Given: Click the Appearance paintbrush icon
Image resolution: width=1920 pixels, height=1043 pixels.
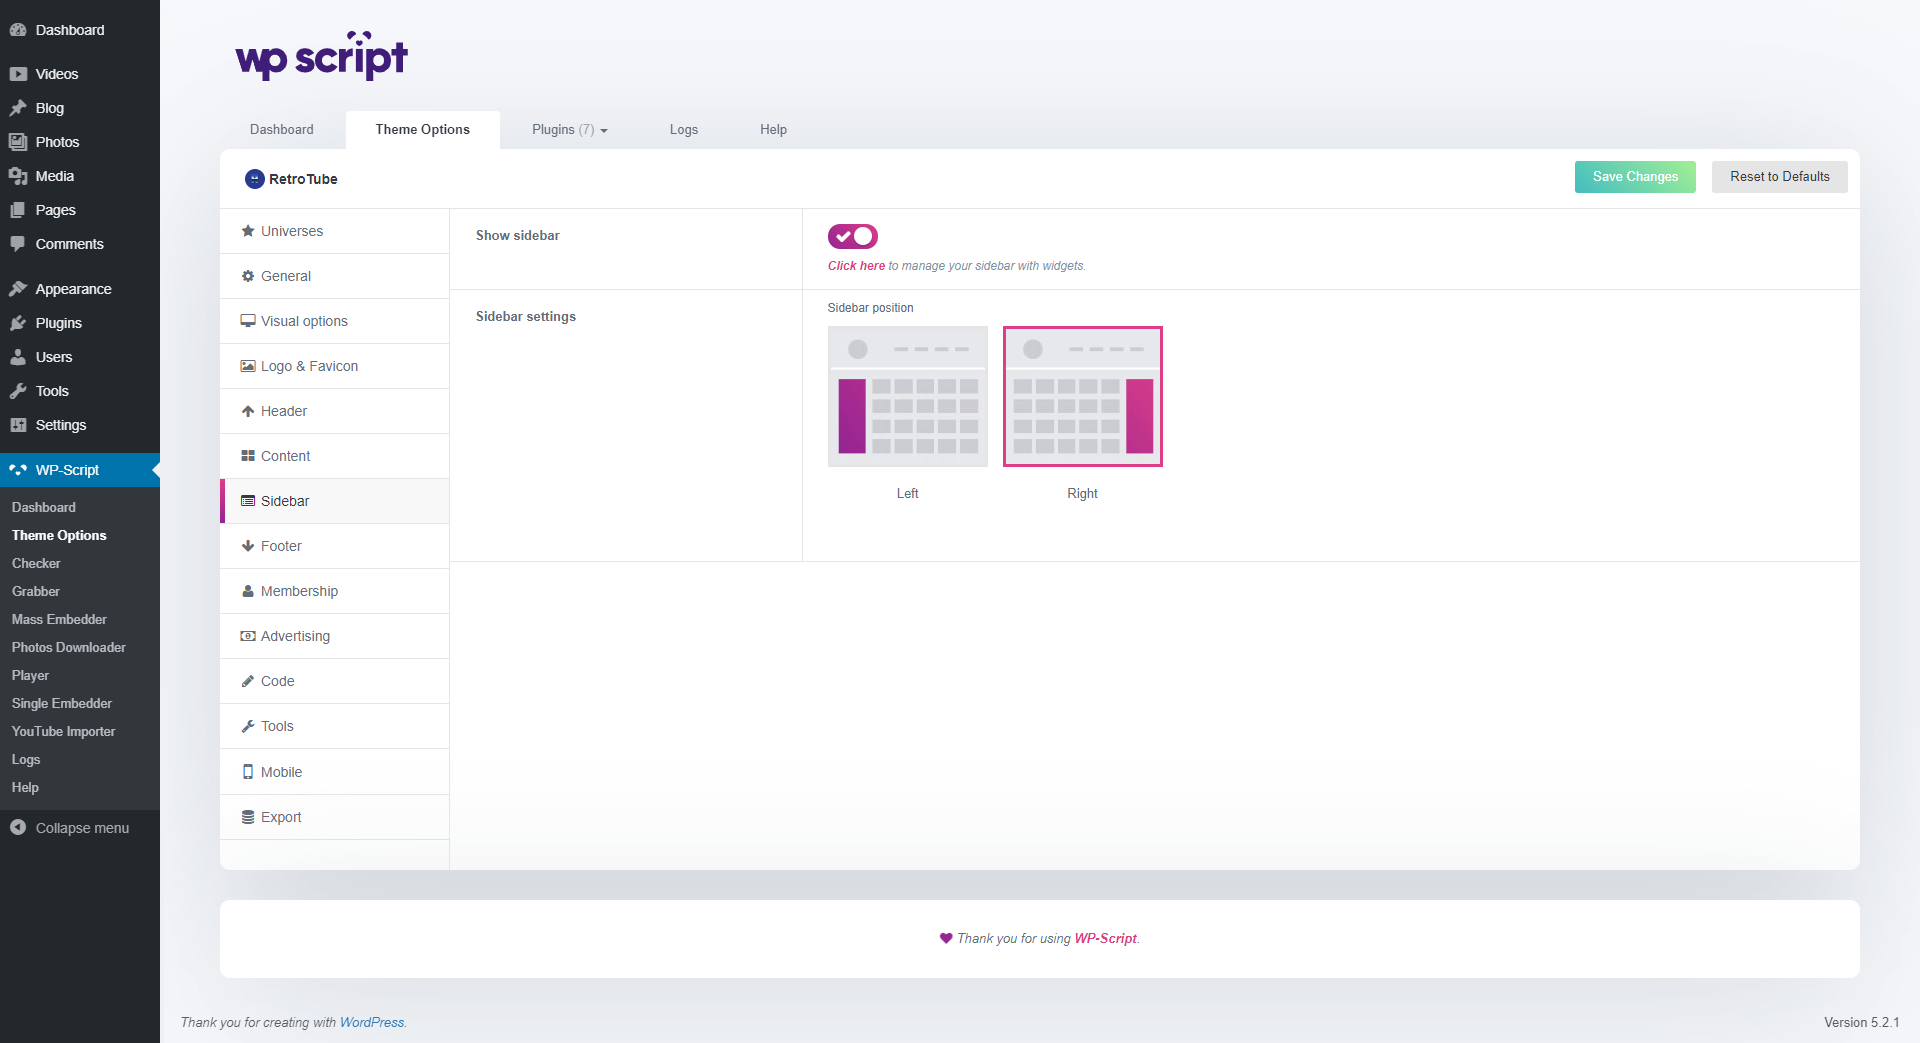Looking at the screenshot, I should 18,289.
